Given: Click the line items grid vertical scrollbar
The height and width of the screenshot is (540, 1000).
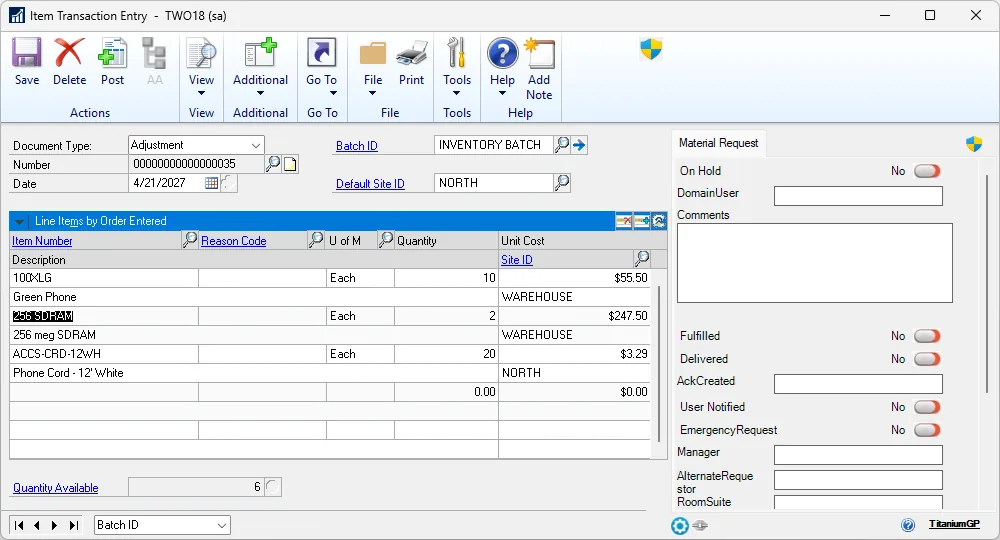Looking at the screenshot, I should click(658, 363).
